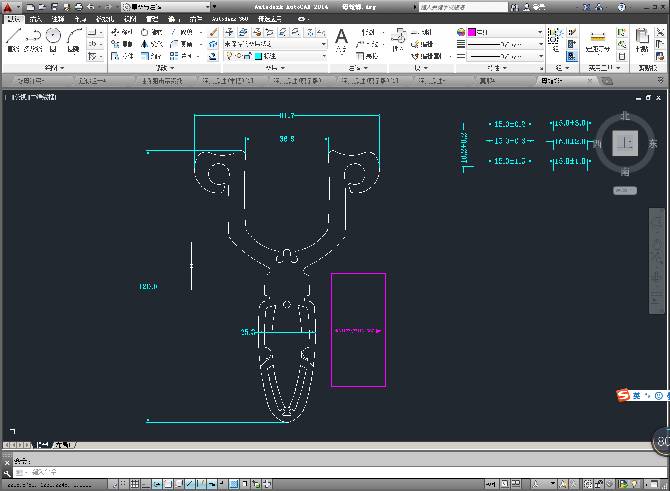The width and height of the screenshot is (670, 491).
Task: Click the Offset tool icon
Action: click(212, 56)
